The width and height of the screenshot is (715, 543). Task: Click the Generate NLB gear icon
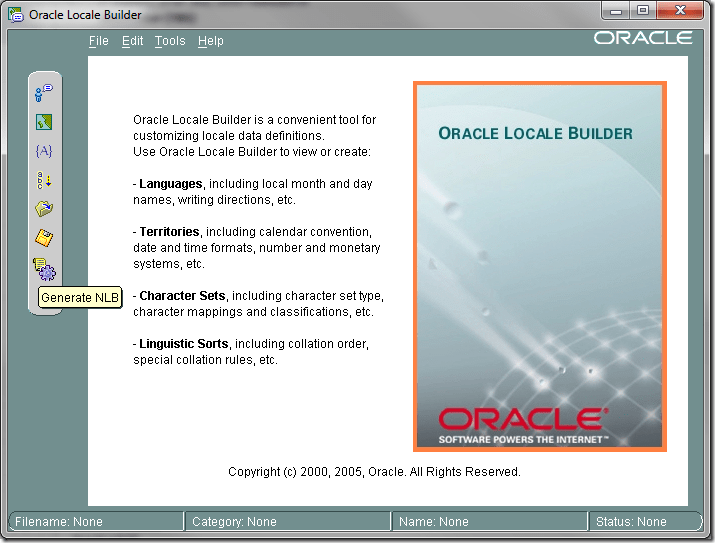point(44,269)
